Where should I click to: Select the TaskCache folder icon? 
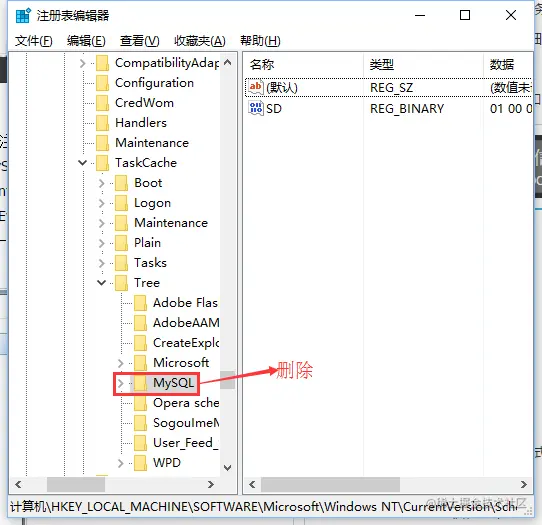tap(103, 163)
